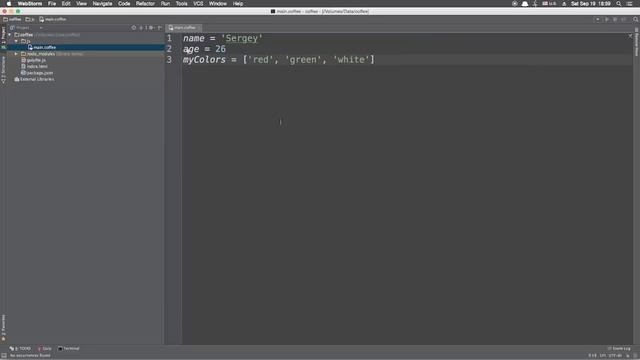
Task: Open the VCS menu
Action: (198, 4)
